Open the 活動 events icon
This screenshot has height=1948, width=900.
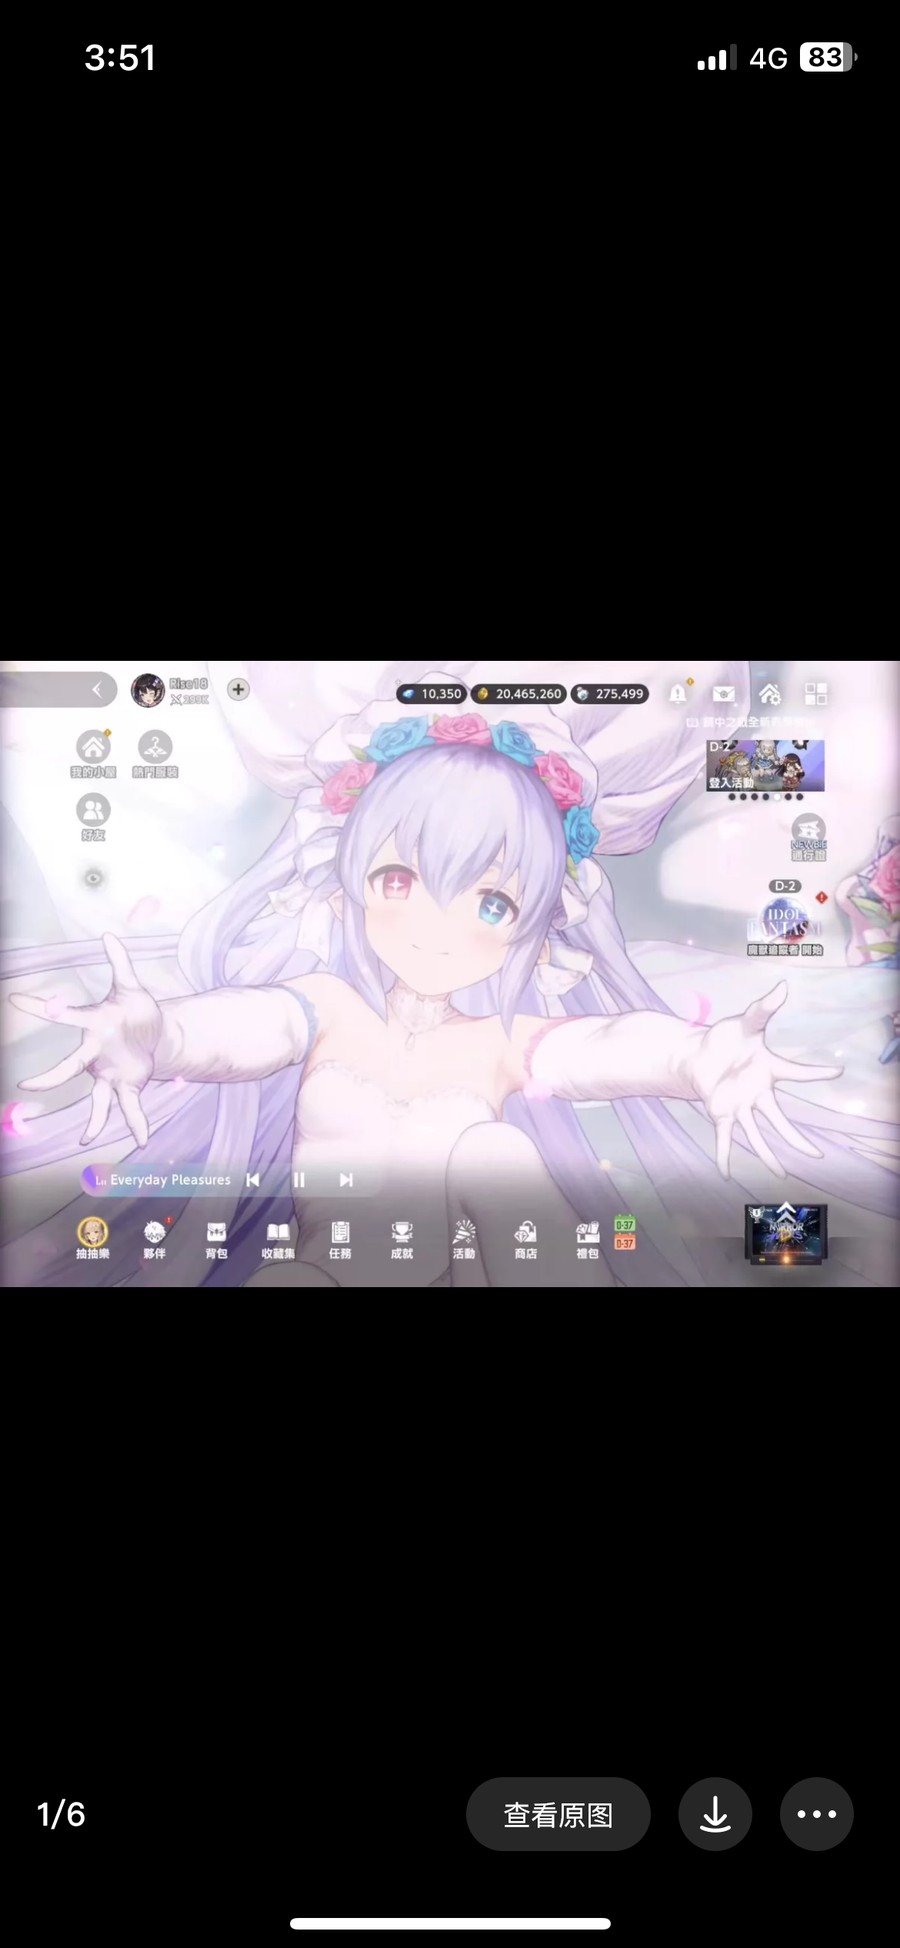tap(464, 1238)
